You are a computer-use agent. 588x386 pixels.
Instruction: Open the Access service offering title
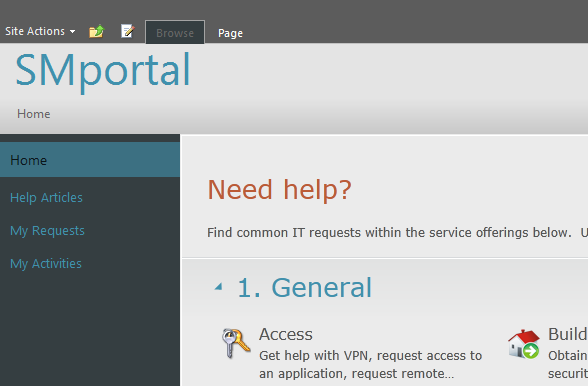tap(285, 334)
